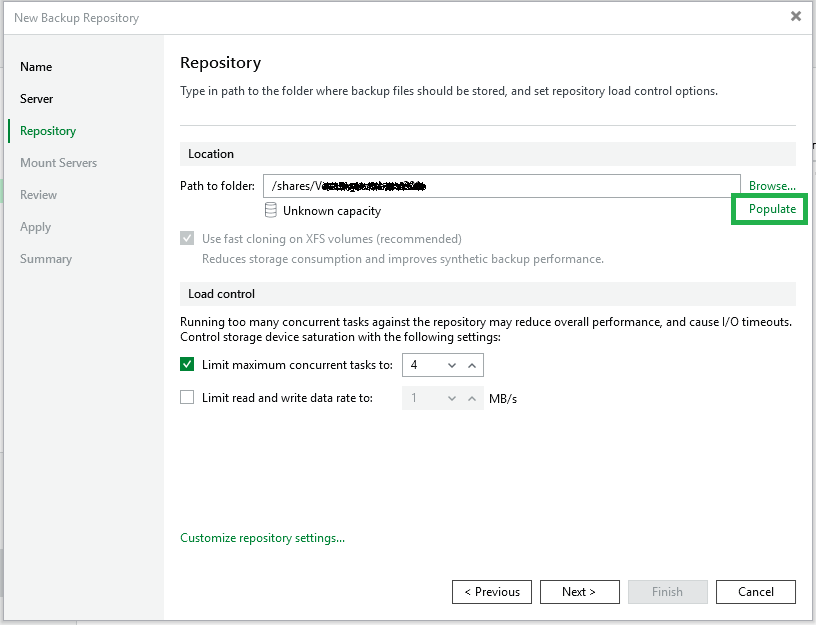Decrease the concurrent tasks value

point(452,366)
